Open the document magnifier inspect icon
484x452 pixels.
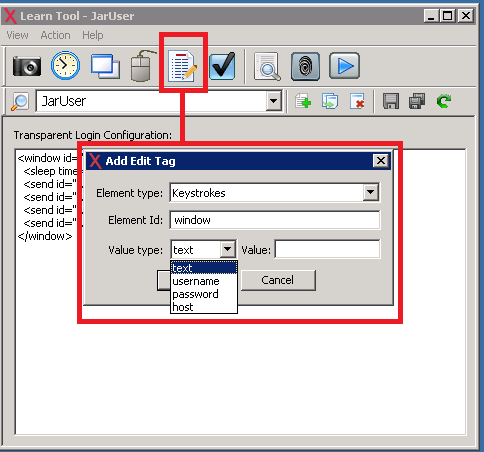pos(267,66)
